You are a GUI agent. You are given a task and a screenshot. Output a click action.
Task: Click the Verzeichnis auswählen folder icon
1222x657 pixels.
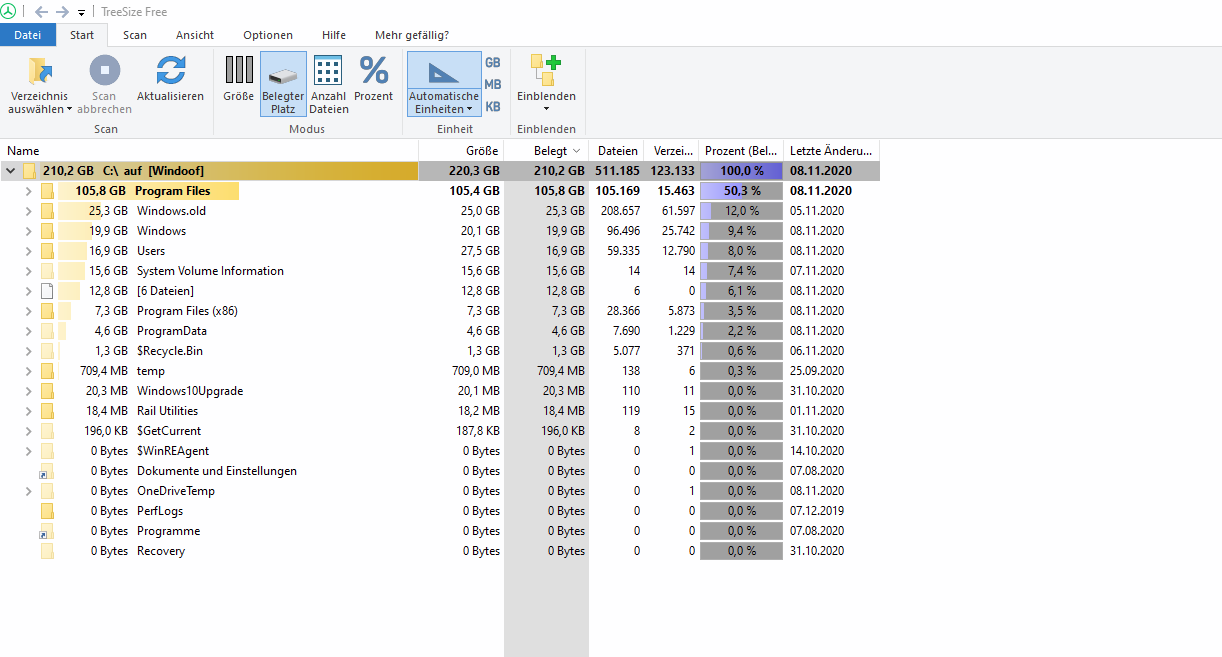click(x=41, y=71)
